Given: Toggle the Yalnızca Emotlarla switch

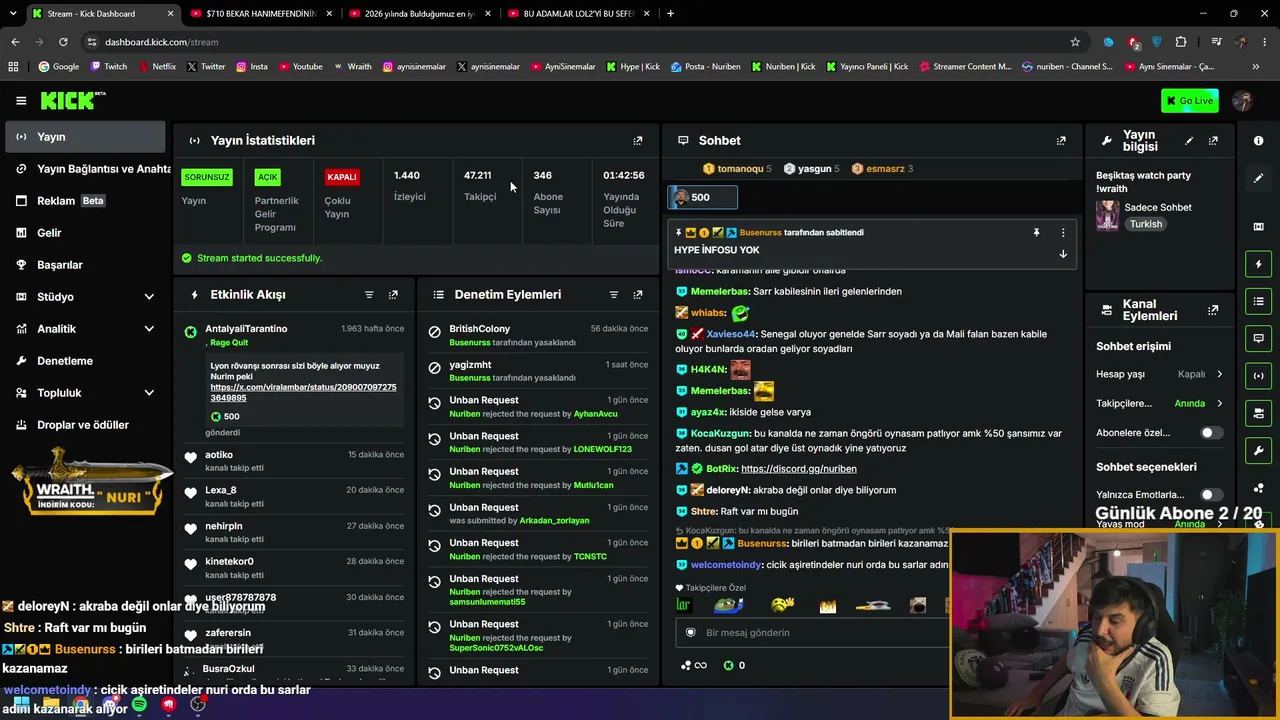Looking at the screenshot, I should point(1211,494).
